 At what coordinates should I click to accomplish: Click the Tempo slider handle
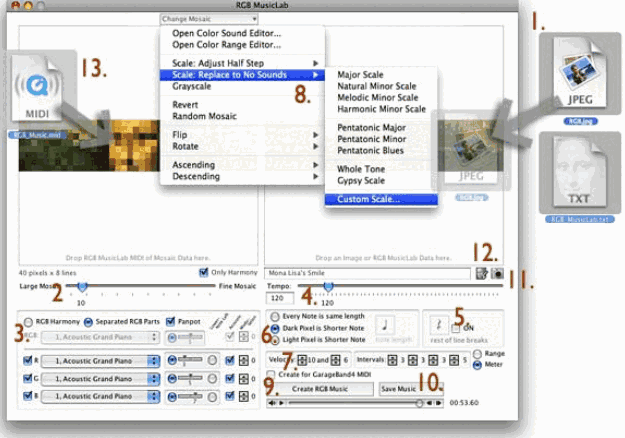(328, 286)
